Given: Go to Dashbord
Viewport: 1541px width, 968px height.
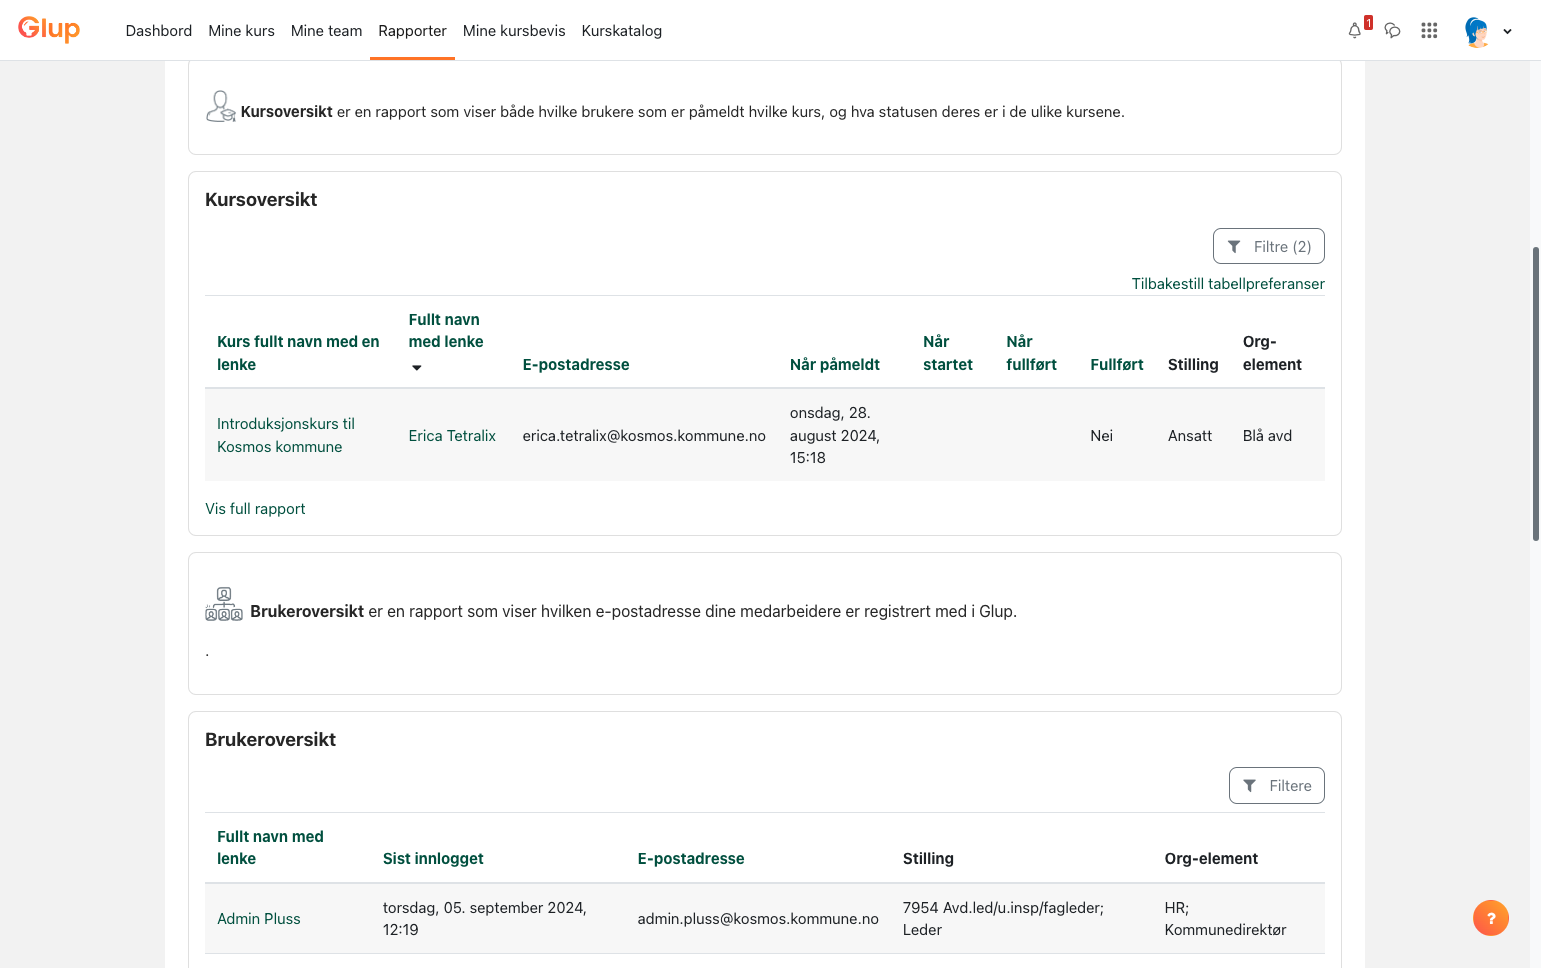Looking at the screenshot, I should tap(159, 30).
